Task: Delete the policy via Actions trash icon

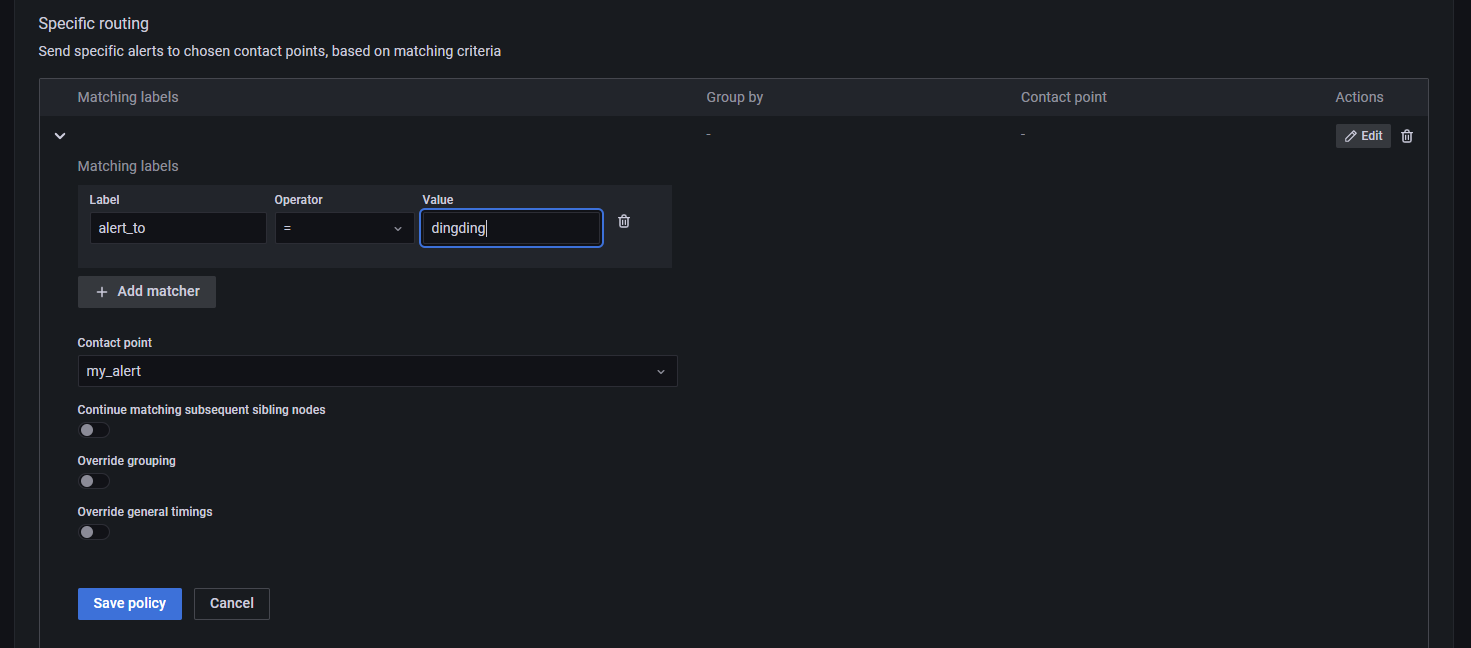Action: [x=1407, y=136]
